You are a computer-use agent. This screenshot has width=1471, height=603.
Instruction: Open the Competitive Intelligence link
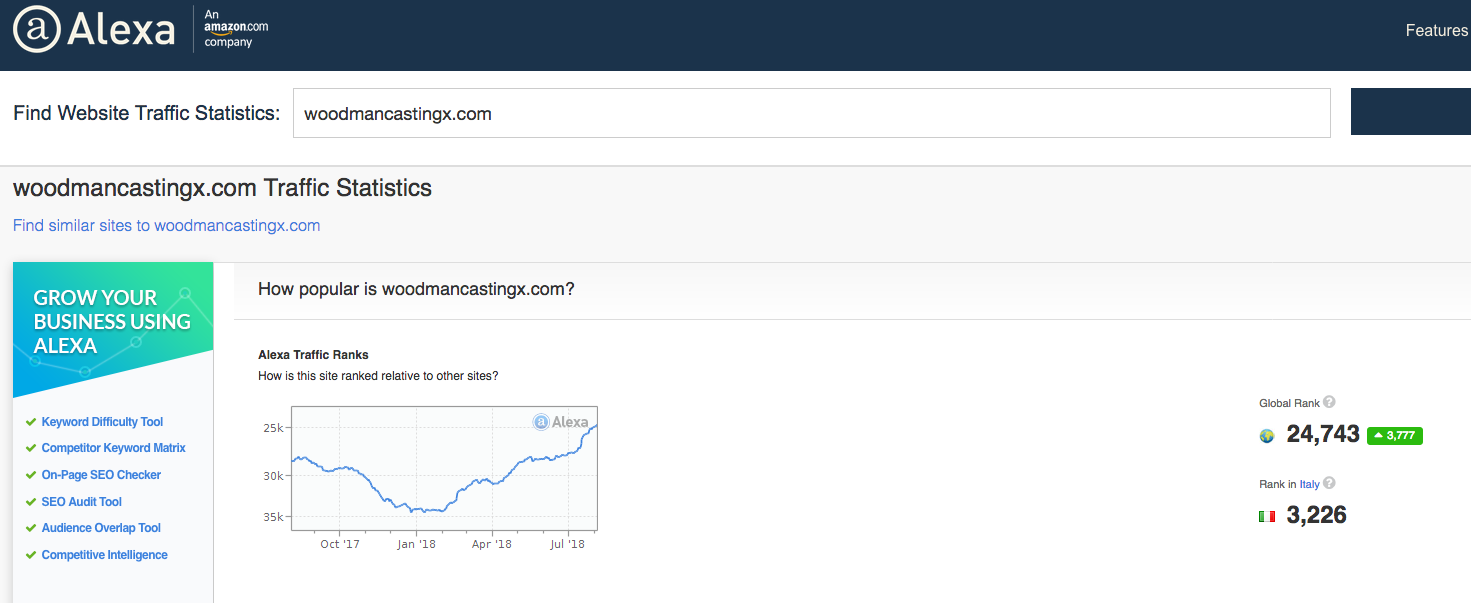pyautogui.click(x=104, y=555)
